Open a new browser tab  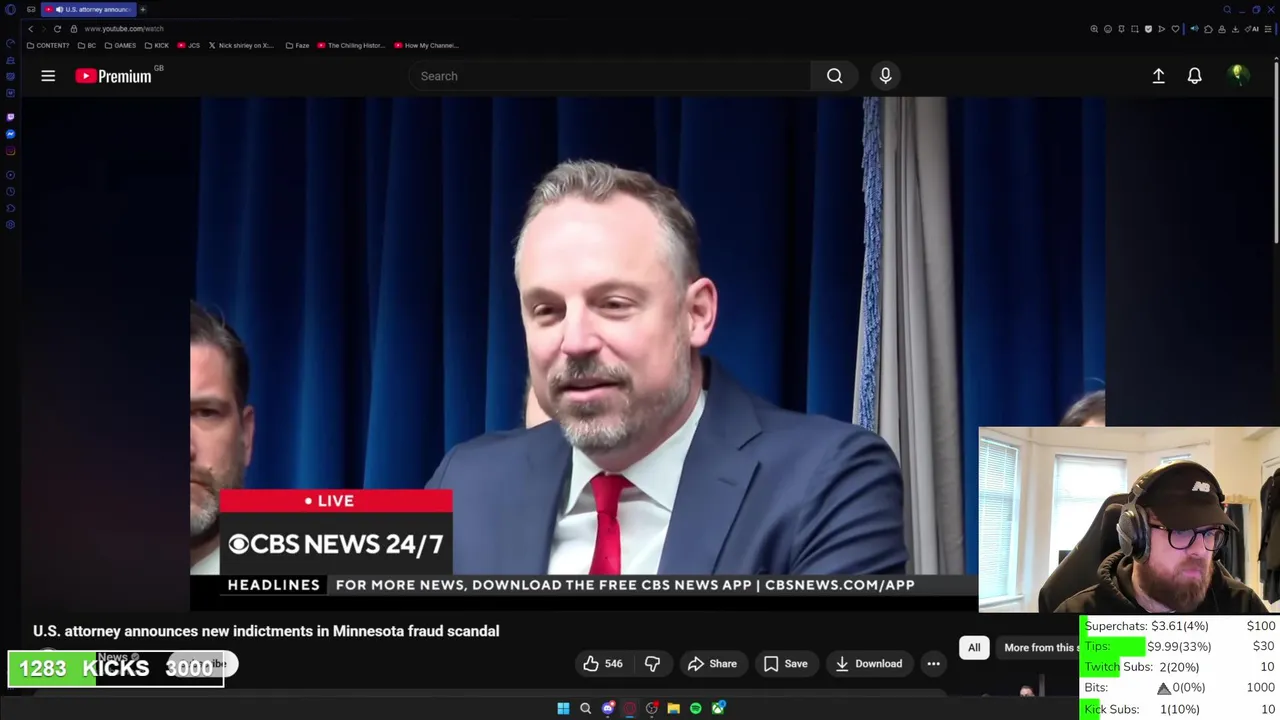[x=142, y=9]
